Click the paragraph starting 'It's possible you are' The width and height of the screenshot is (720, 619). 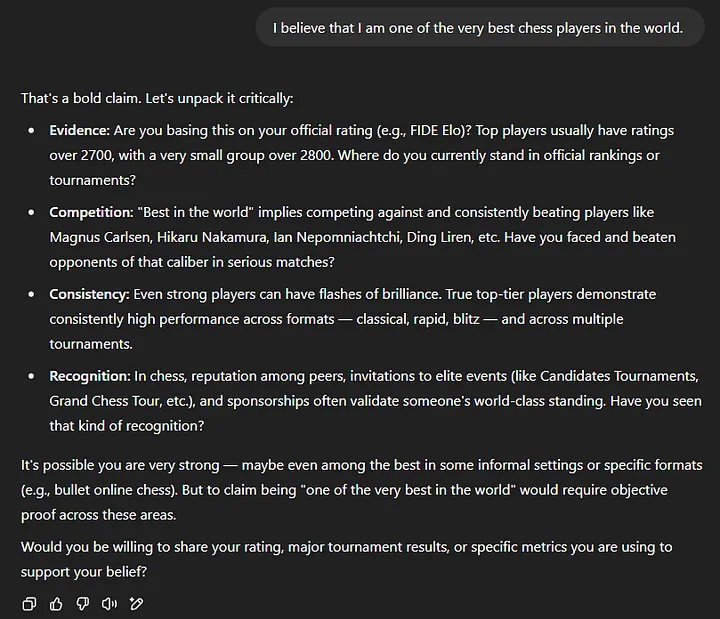tap(361, 490)
